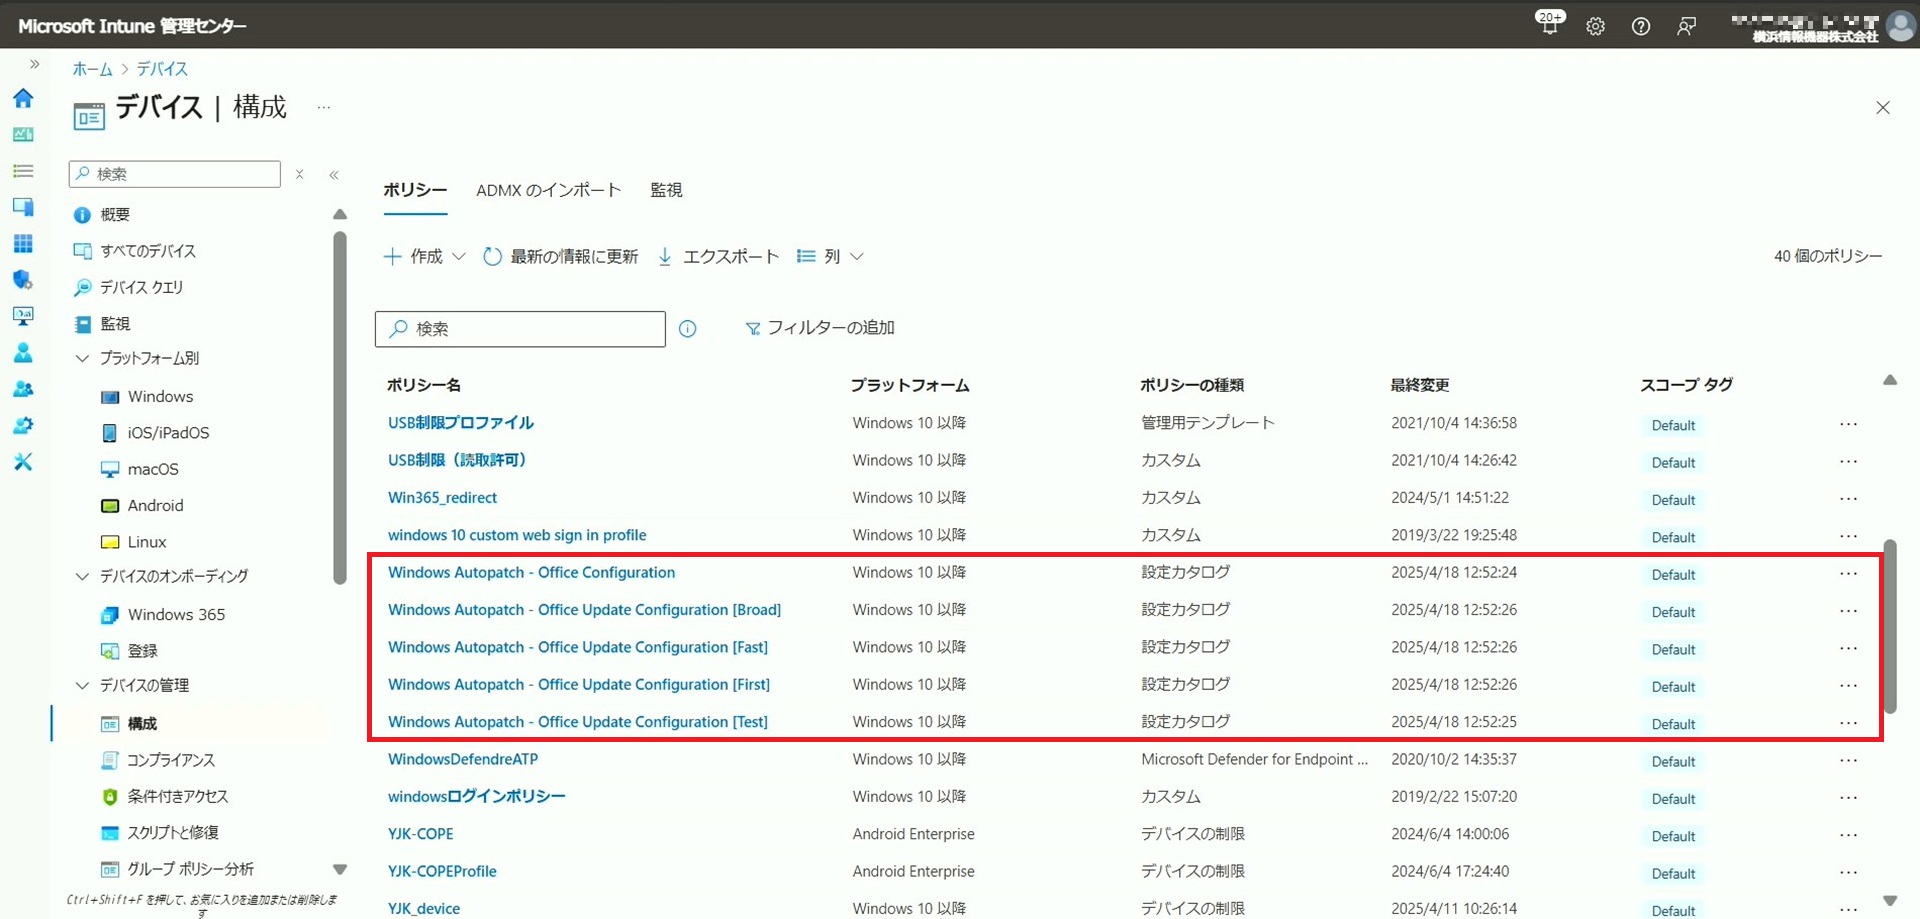The width and height of the screenshot is (1920, 919).
Task: Open more options ellipsis beside page title
Action: [323, 108]
